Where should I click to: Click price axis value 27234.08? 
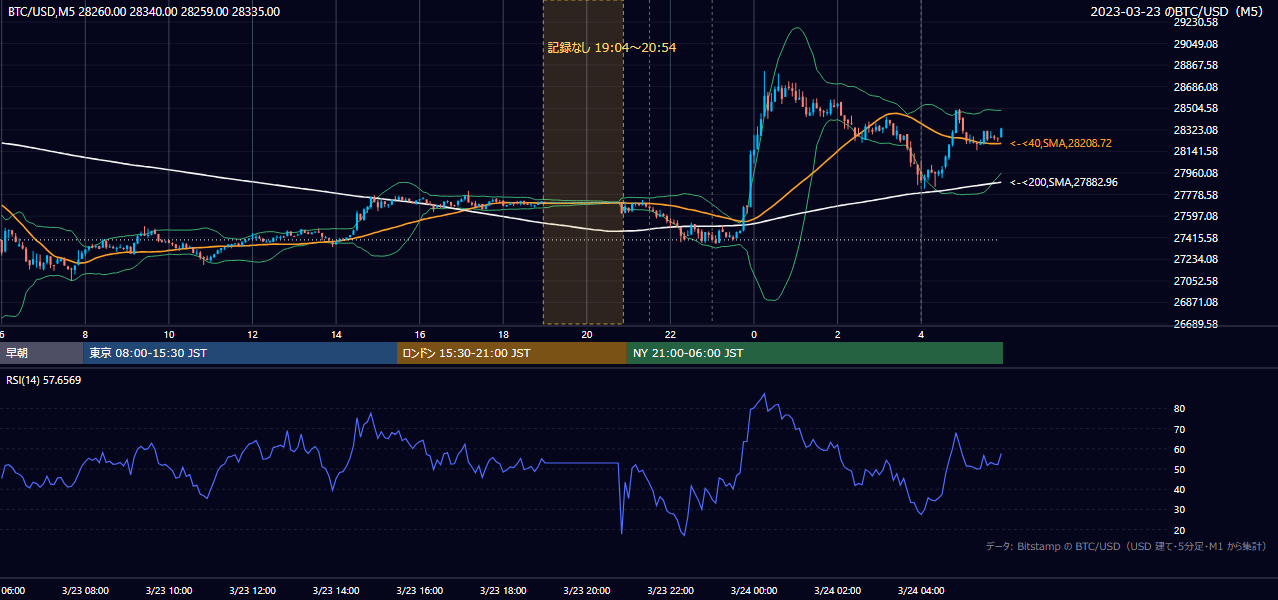pyautogui.click(x=1195, y=259)
